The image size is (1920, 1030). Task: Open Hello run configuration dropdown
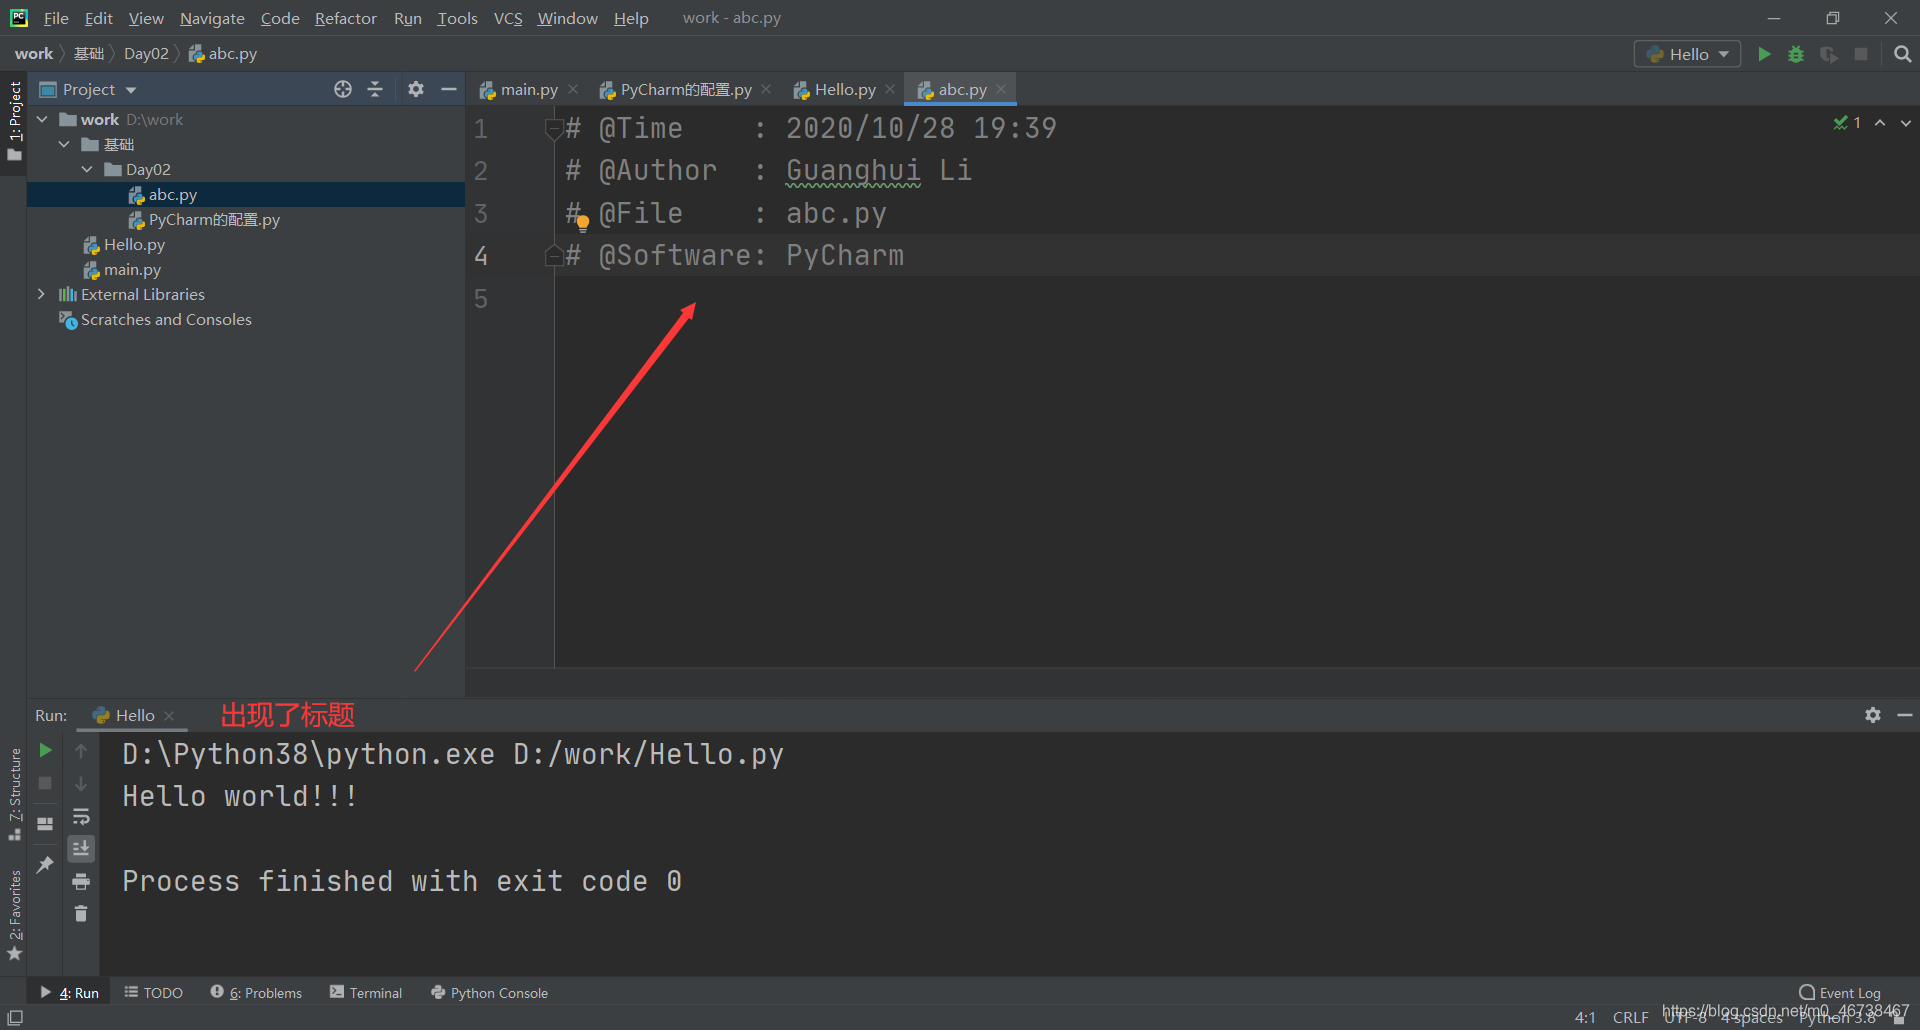click(1687, 54)
